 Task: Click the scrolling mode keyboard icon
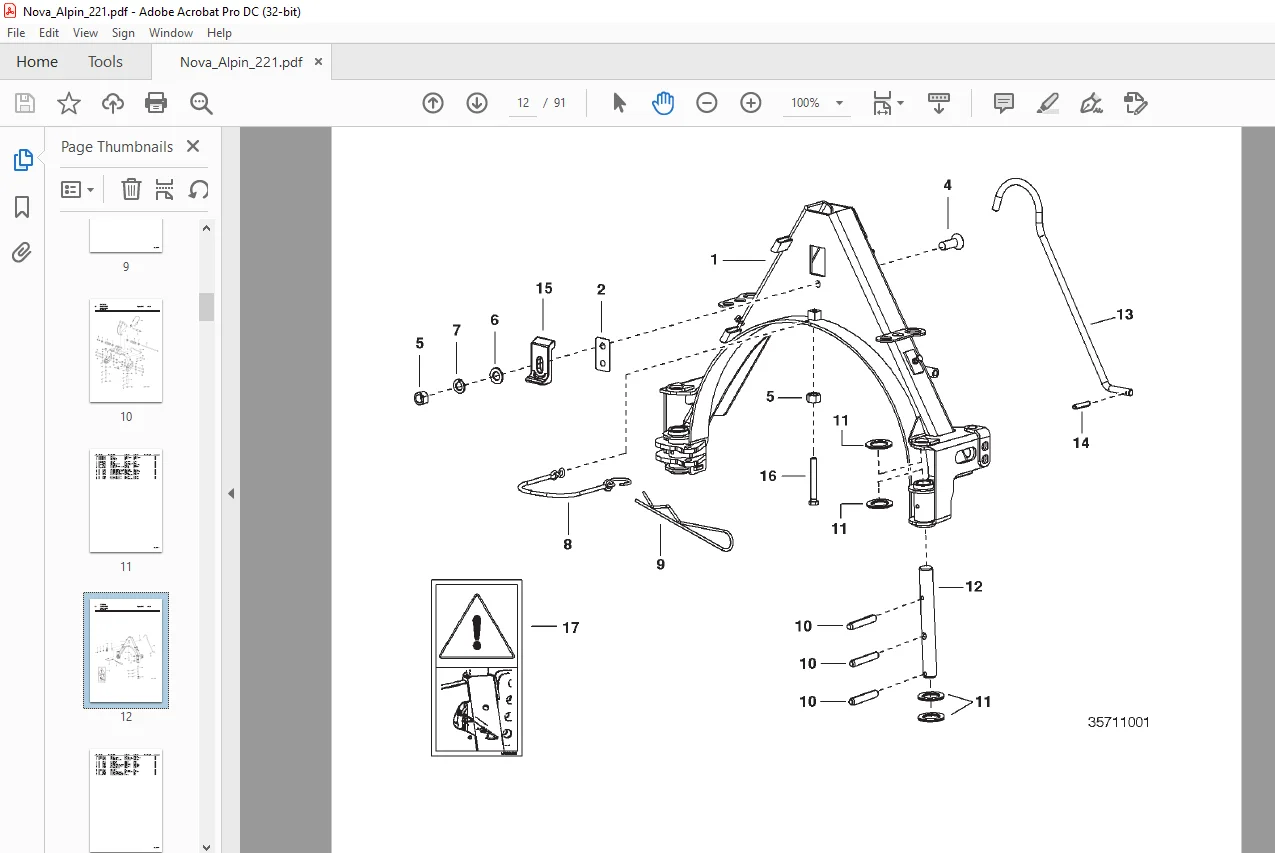point(939,103)
